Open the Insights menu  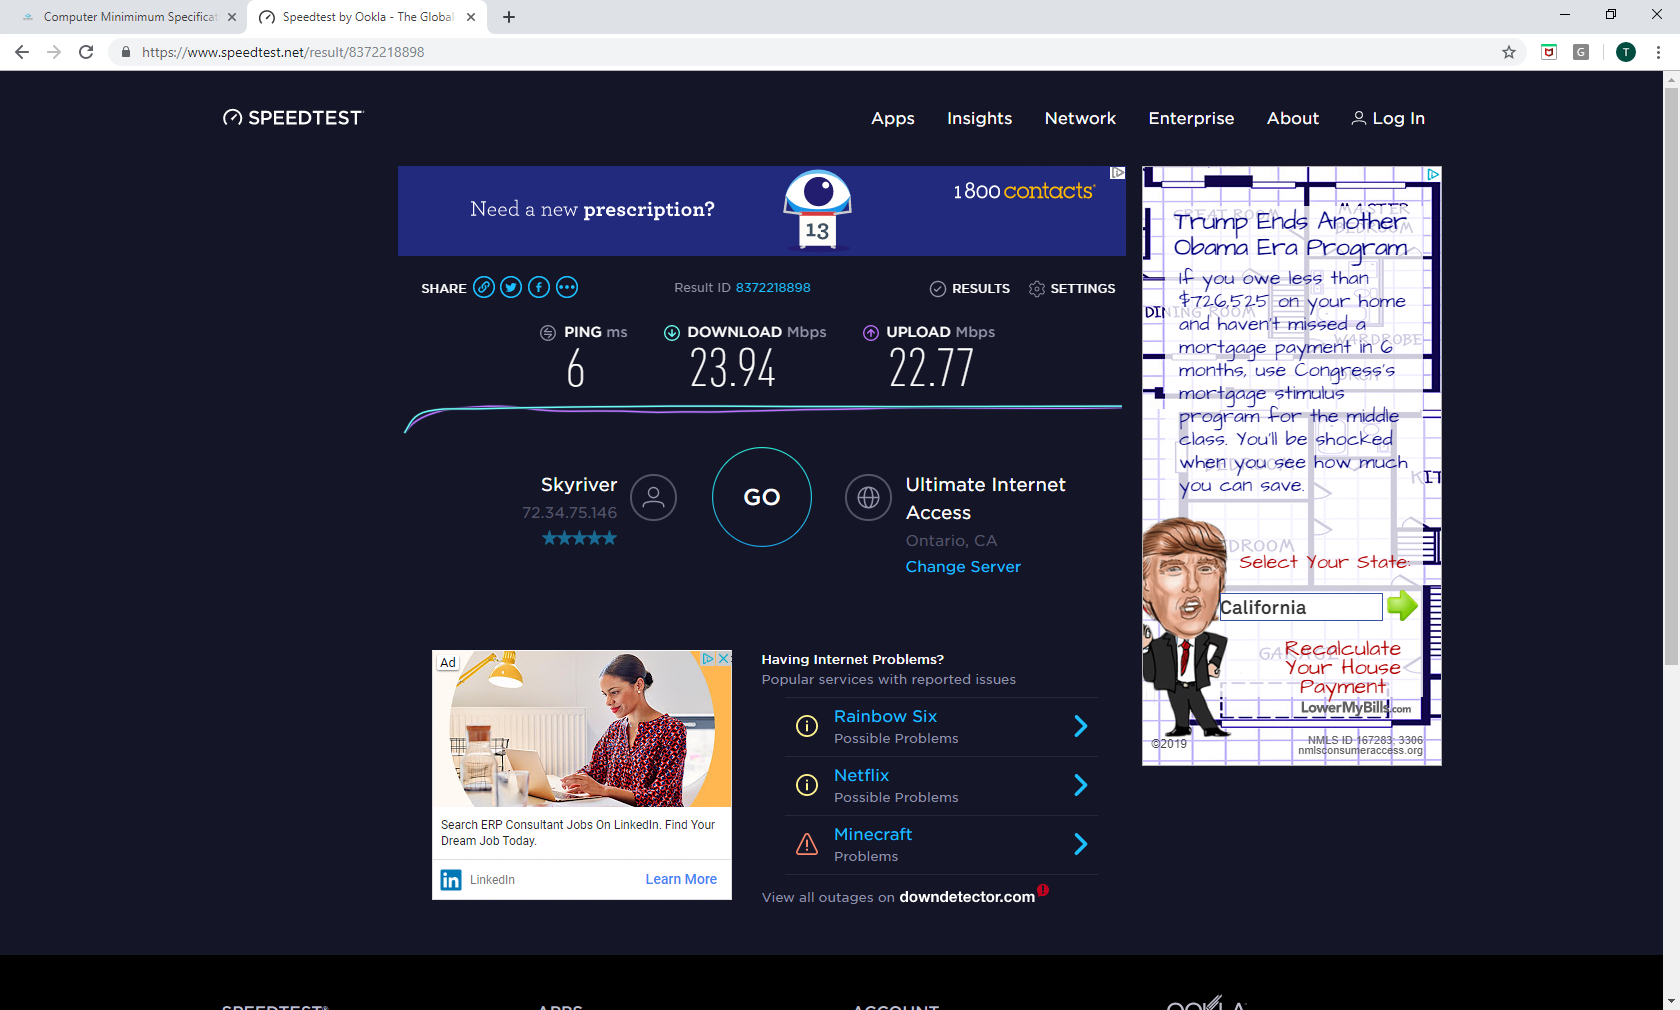point(980,118)
